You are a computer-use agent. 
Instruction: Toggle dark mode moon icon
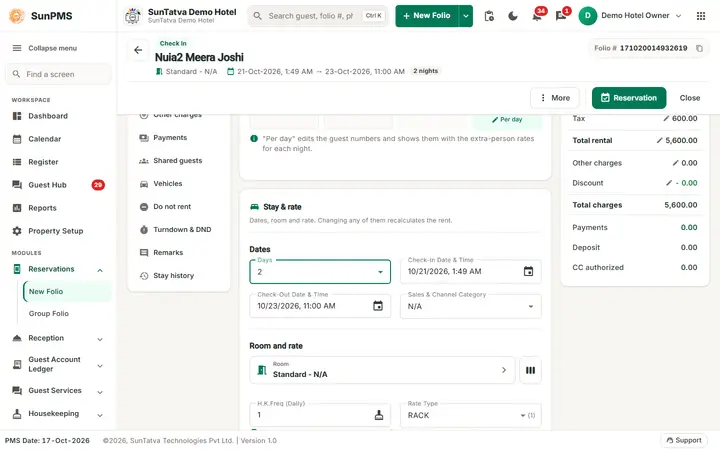point(513,16)
